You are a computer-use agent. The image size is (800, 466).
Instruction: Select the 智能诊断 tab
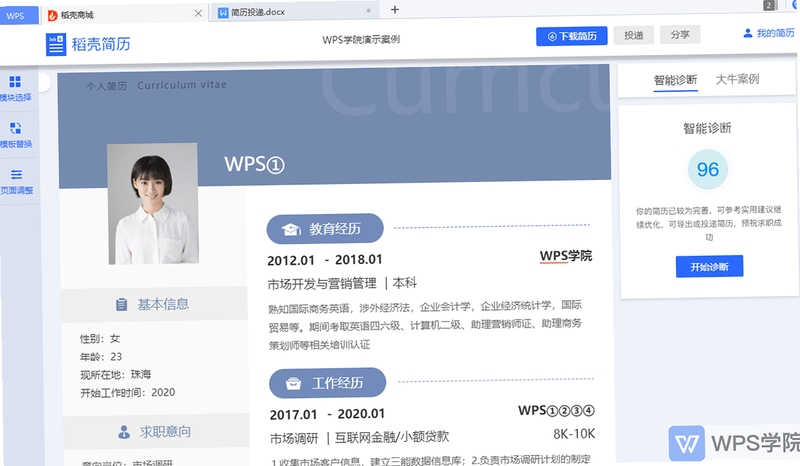[676, 80]
